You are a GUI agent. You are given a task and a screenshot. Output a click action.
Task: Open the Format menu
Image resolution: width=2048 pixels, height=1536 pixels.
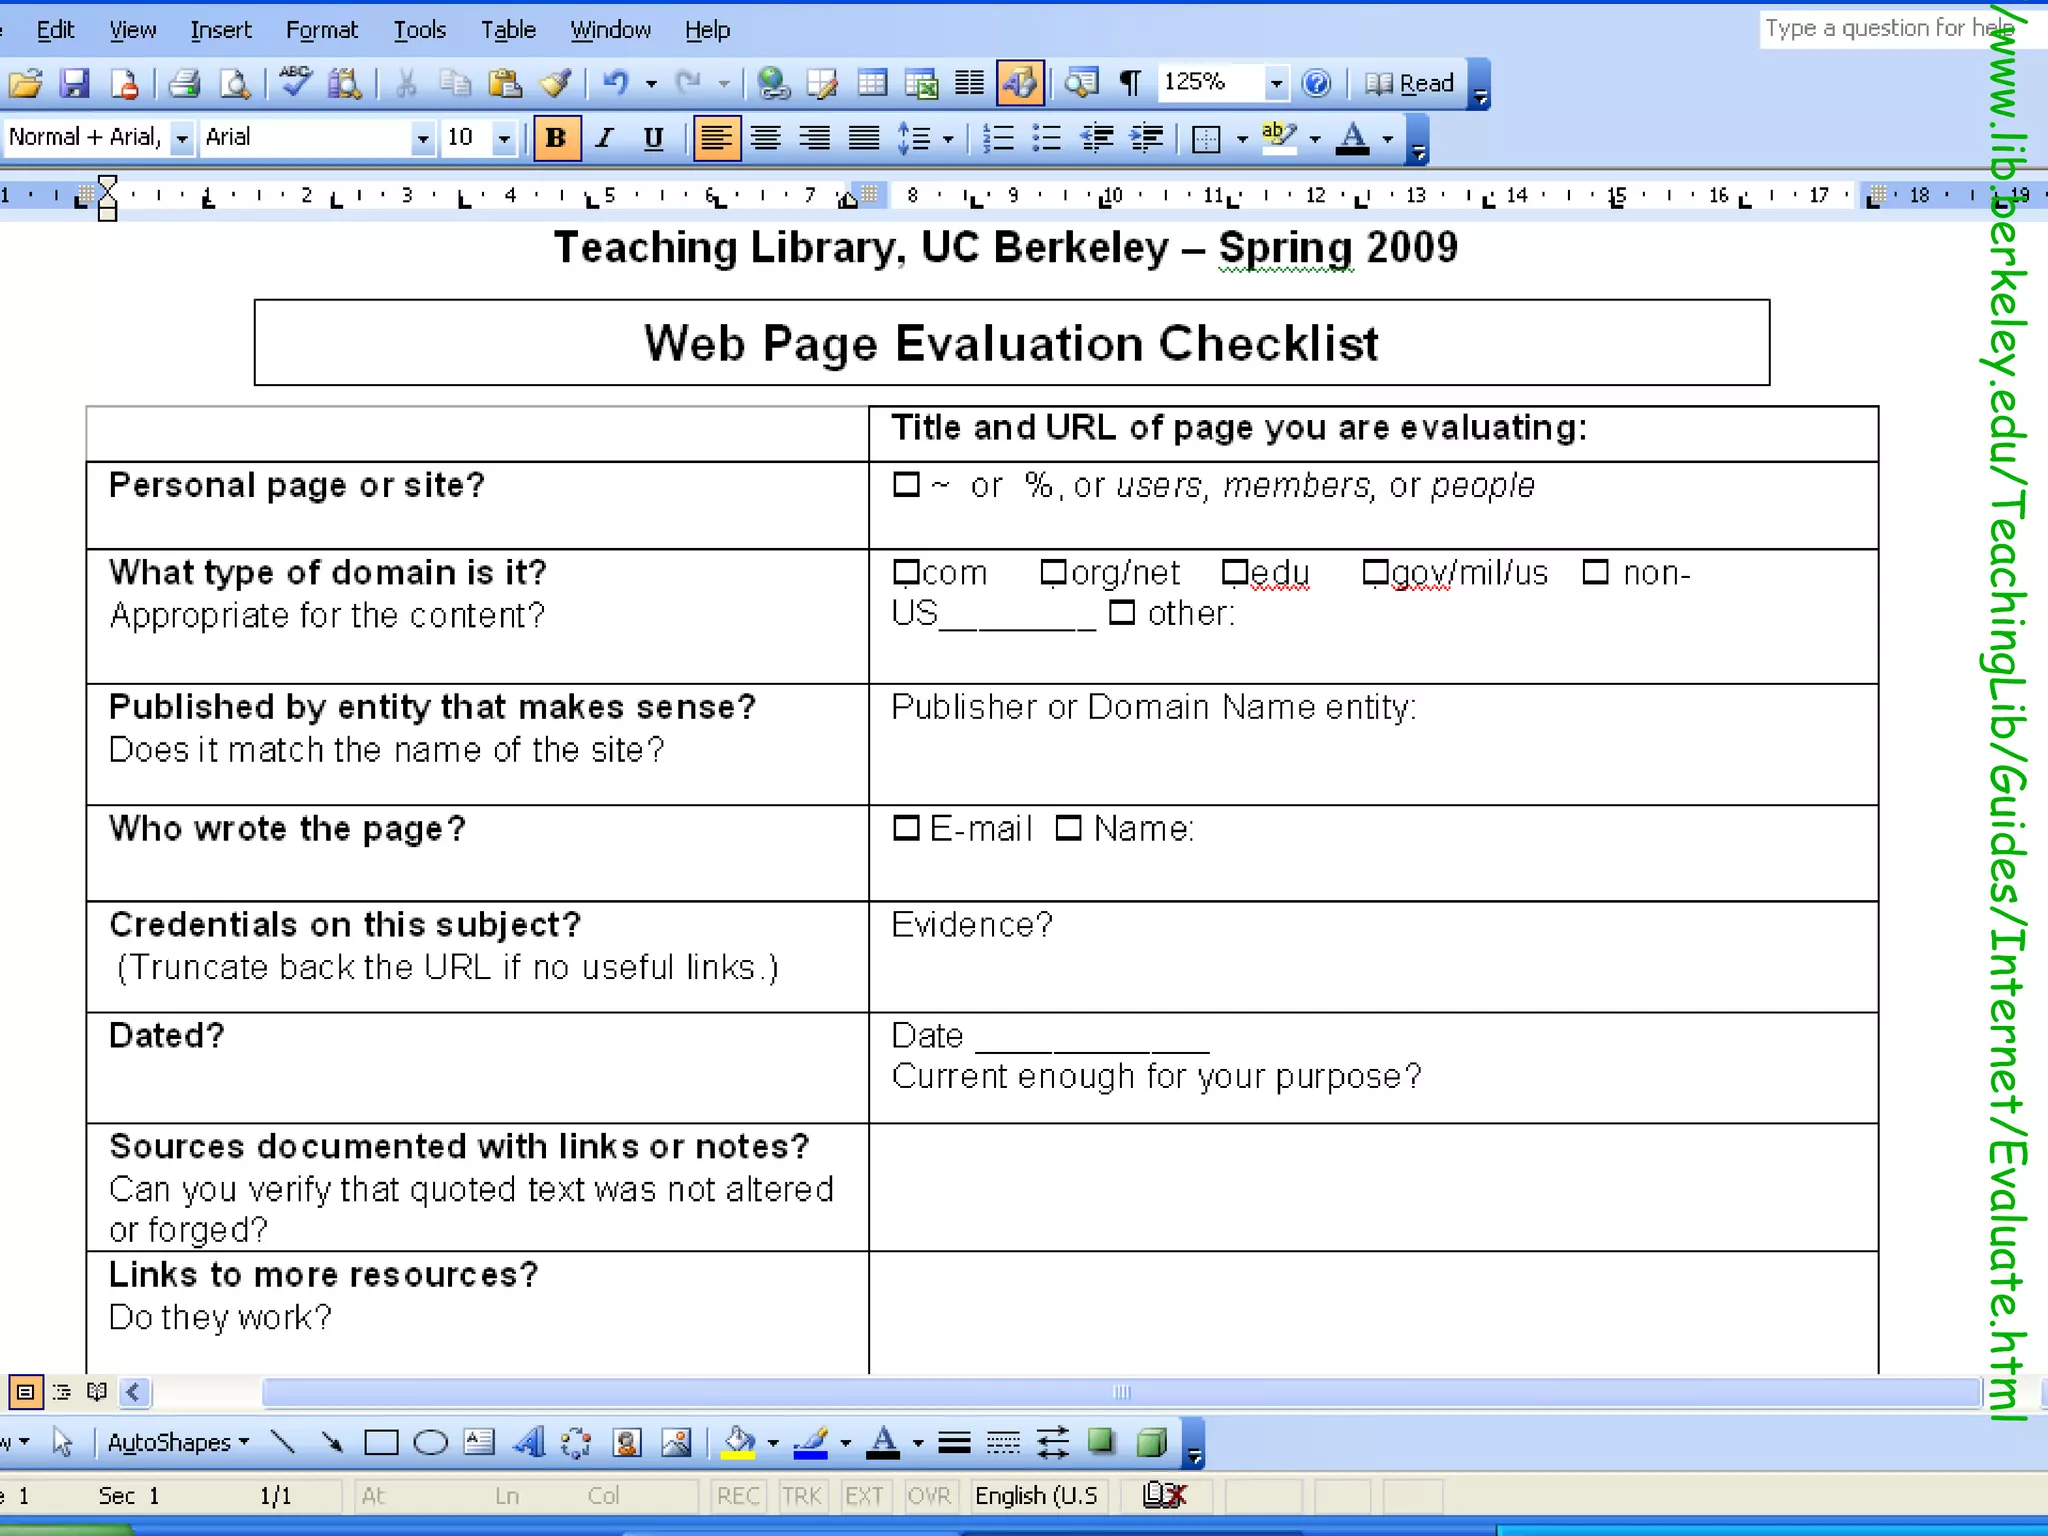click(x=321, y=30)
